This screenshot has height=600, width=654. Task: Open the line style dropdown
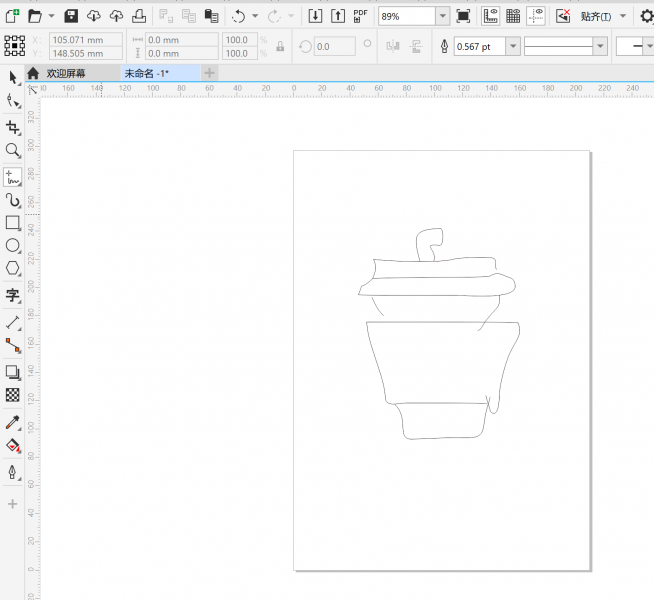599,47
